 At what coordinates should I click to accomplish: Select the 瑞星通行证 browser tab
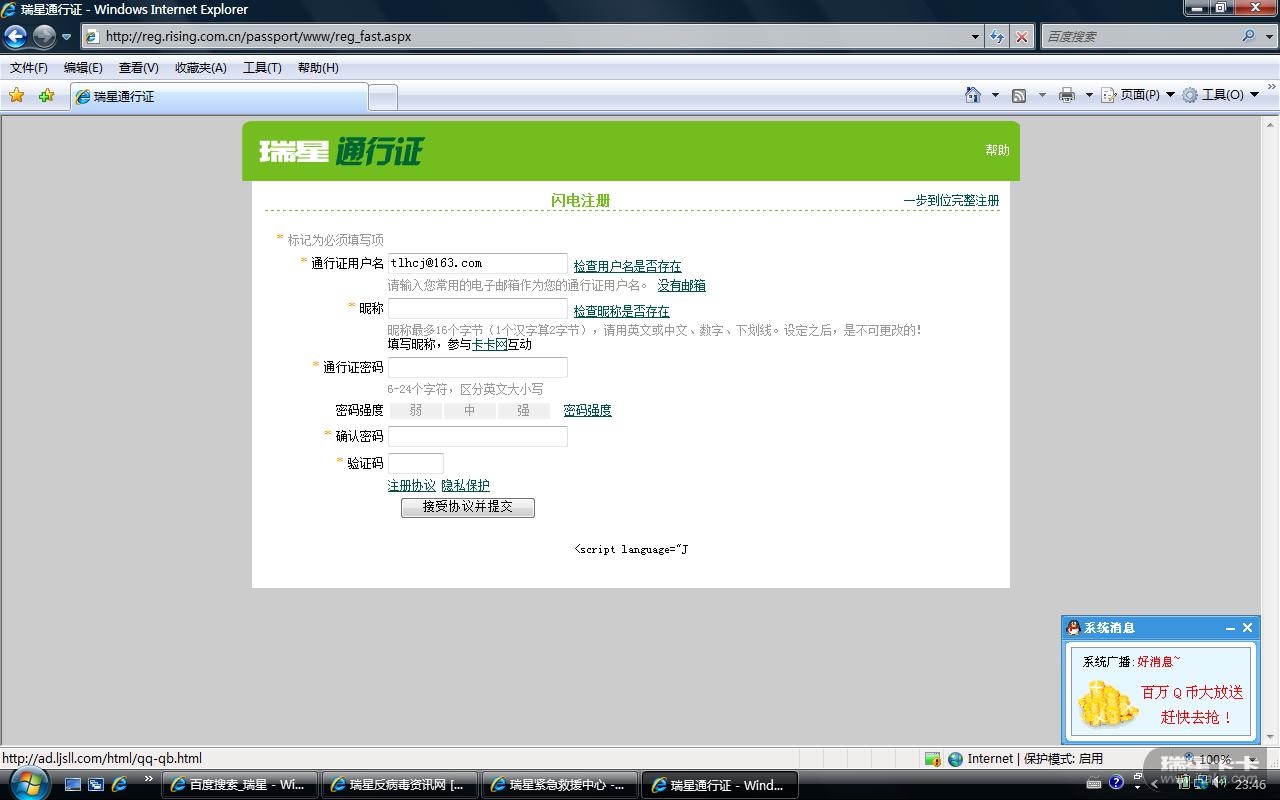218,97
